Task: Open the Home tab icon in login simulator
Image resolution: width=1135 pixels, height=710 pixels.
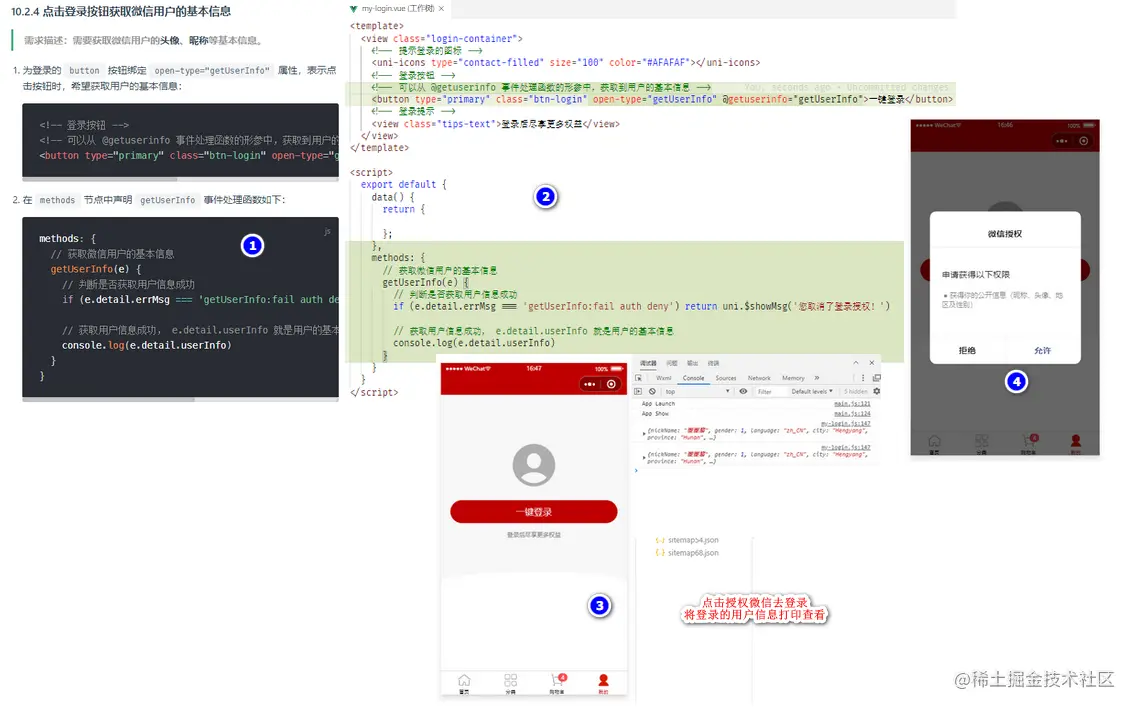Action: click(x=464, y=683)
